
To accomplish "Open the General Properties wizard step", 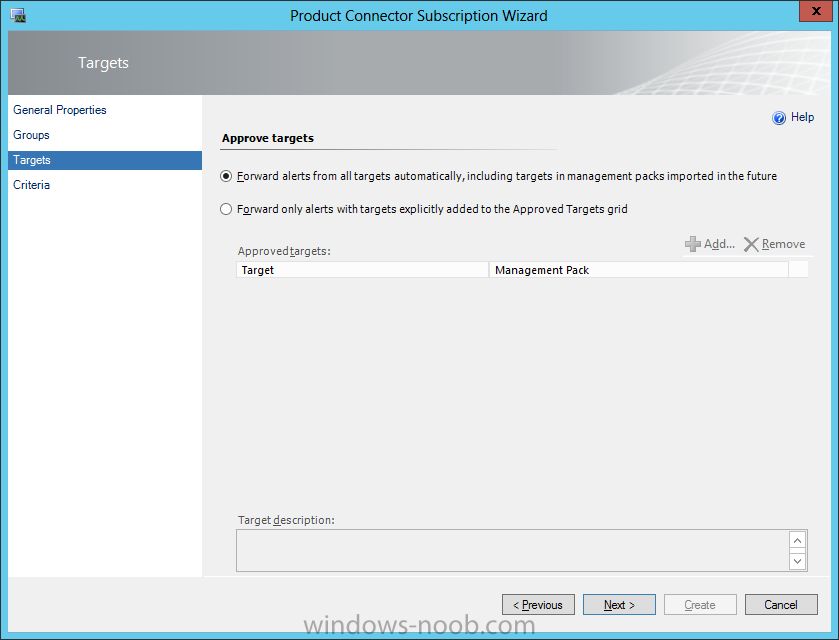I will [60, 110].
